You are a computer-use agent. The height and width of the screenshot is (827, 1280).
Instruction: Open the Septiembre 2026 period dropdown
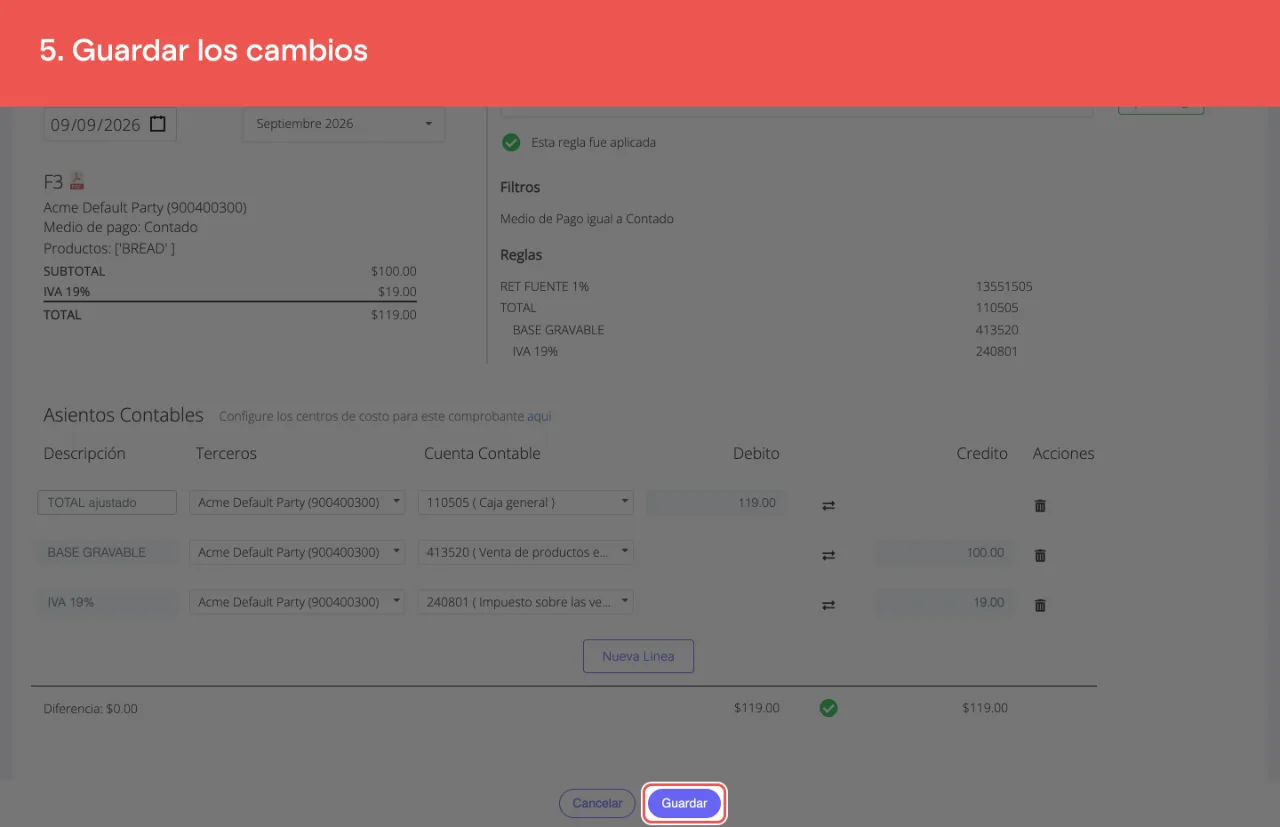pos(344,124)
